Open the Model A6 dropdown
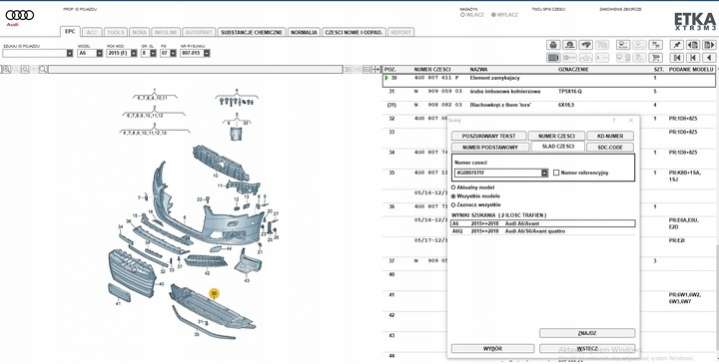 (100, 53)
